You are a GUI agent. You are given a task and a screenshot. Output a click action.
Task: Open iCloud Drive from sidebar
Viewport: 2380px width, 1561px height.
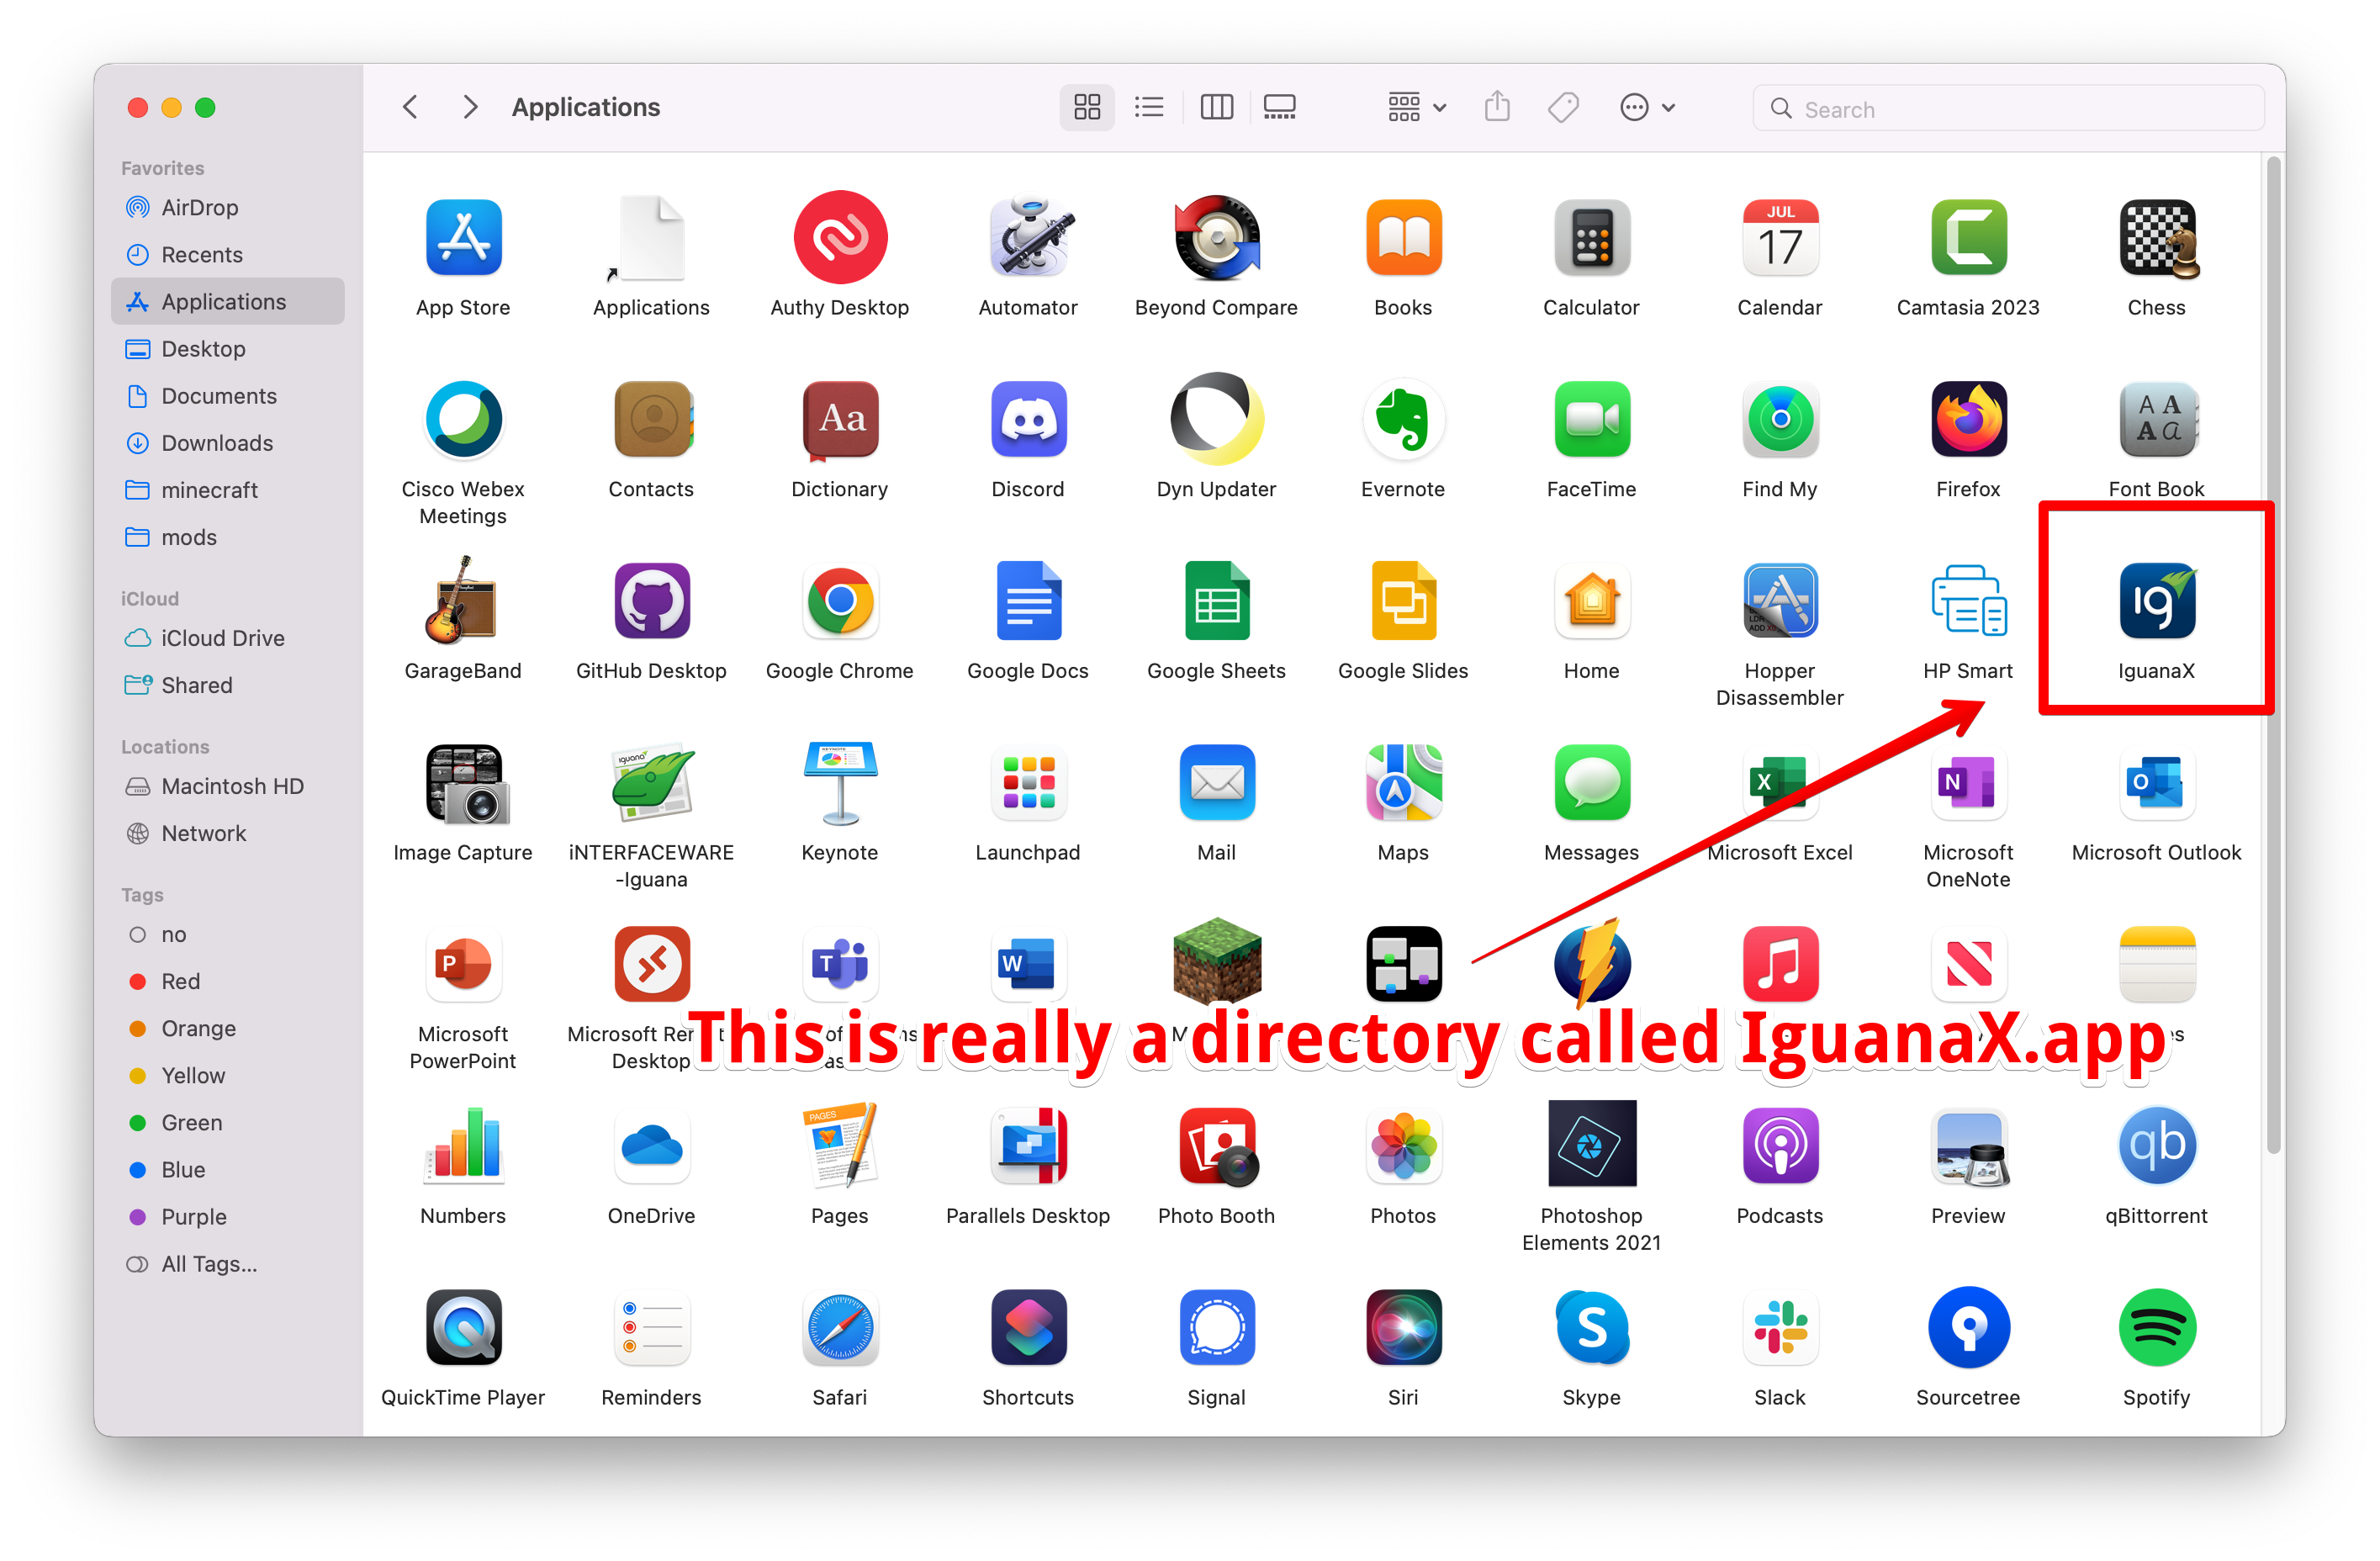(x=222, y=638)
